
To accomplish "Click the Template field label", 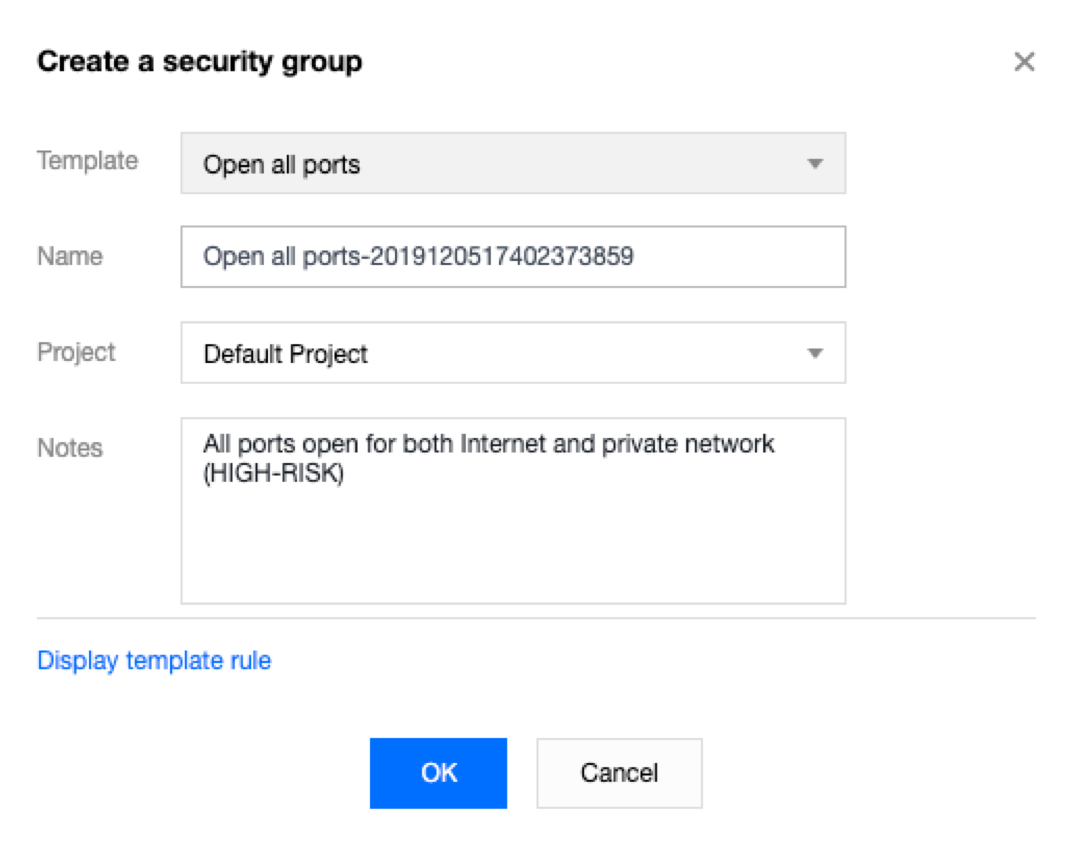I will (x=87, y=161).
